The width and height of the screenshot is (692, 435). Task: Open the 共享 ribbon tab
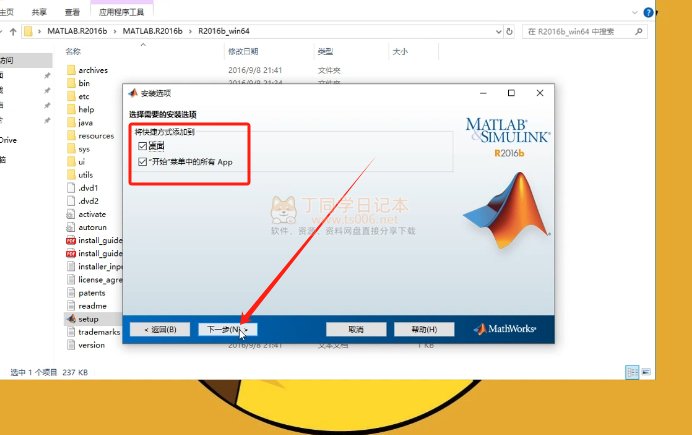pyautogui.click(x=39, y=12)
